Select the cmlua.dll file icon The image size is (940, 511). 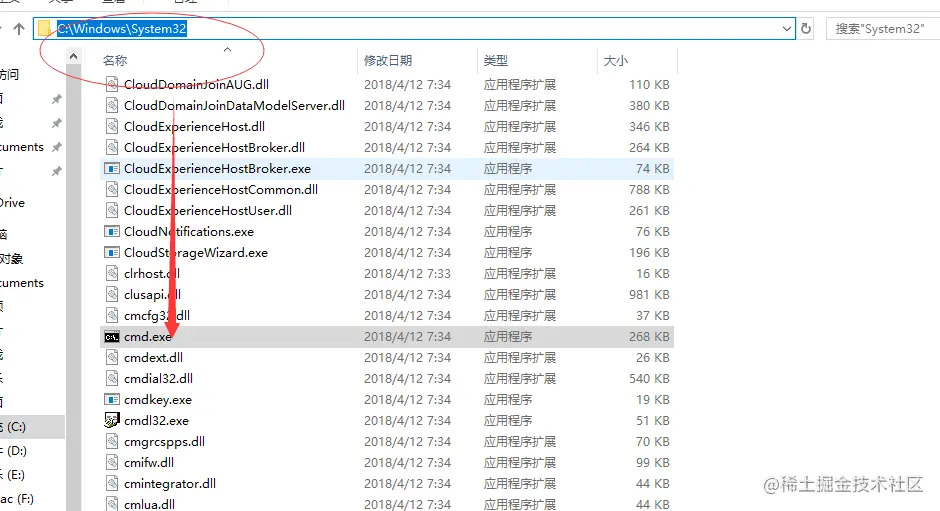coord(112,504)
